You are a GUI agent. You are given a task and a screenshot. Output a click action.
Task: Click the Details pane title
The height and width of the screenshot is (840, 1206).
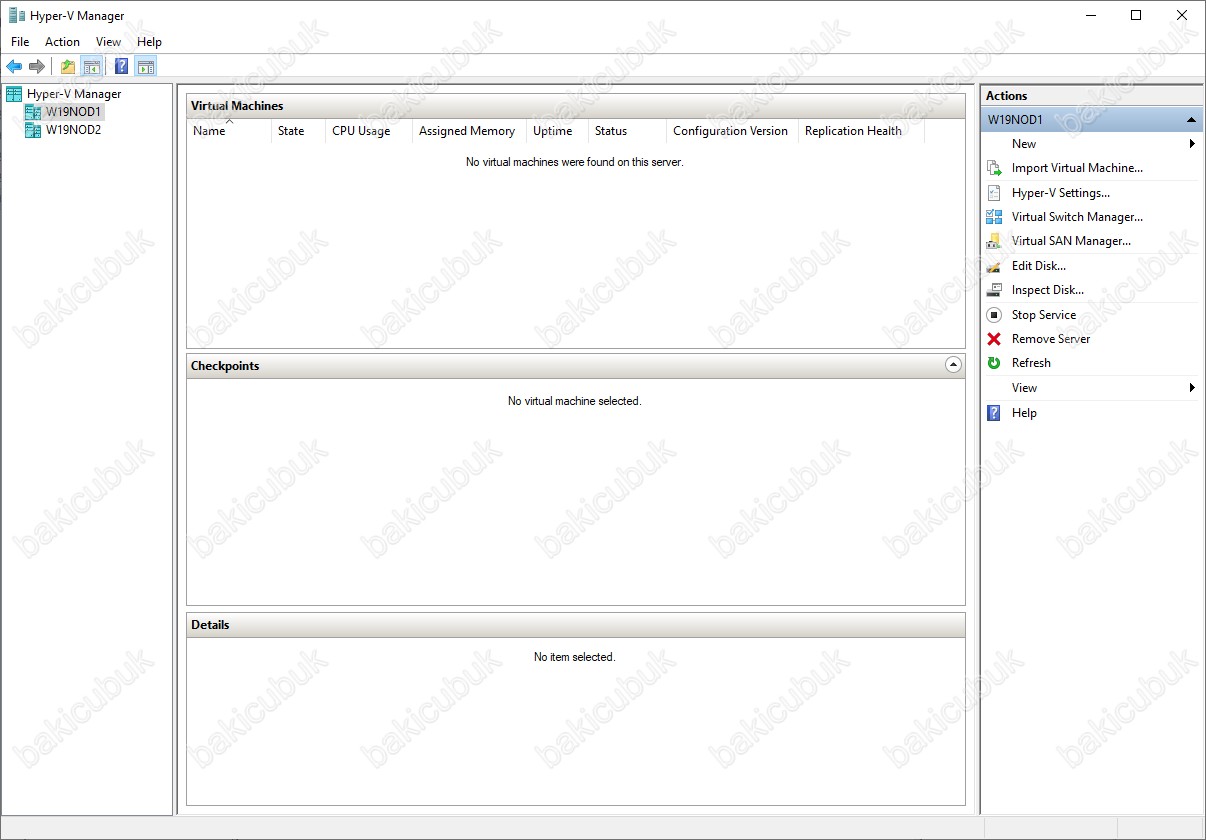pyautogui.click(x=210, y=625)
